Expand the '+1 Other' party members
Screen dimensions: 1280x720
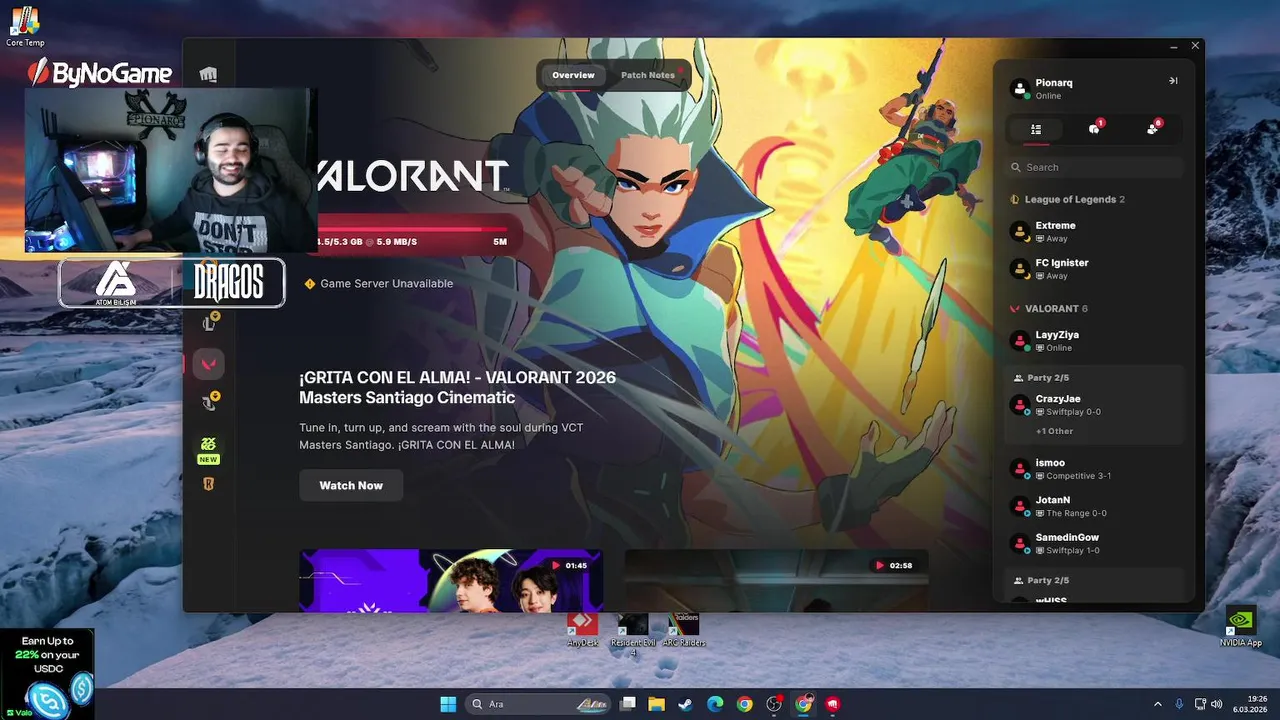click(1054, 431)
